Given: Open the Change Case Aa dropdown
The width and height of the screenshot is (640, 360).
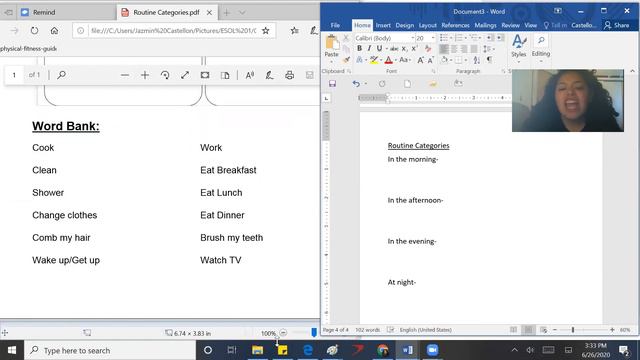Looking at the screenshot, I should (404, 60).
